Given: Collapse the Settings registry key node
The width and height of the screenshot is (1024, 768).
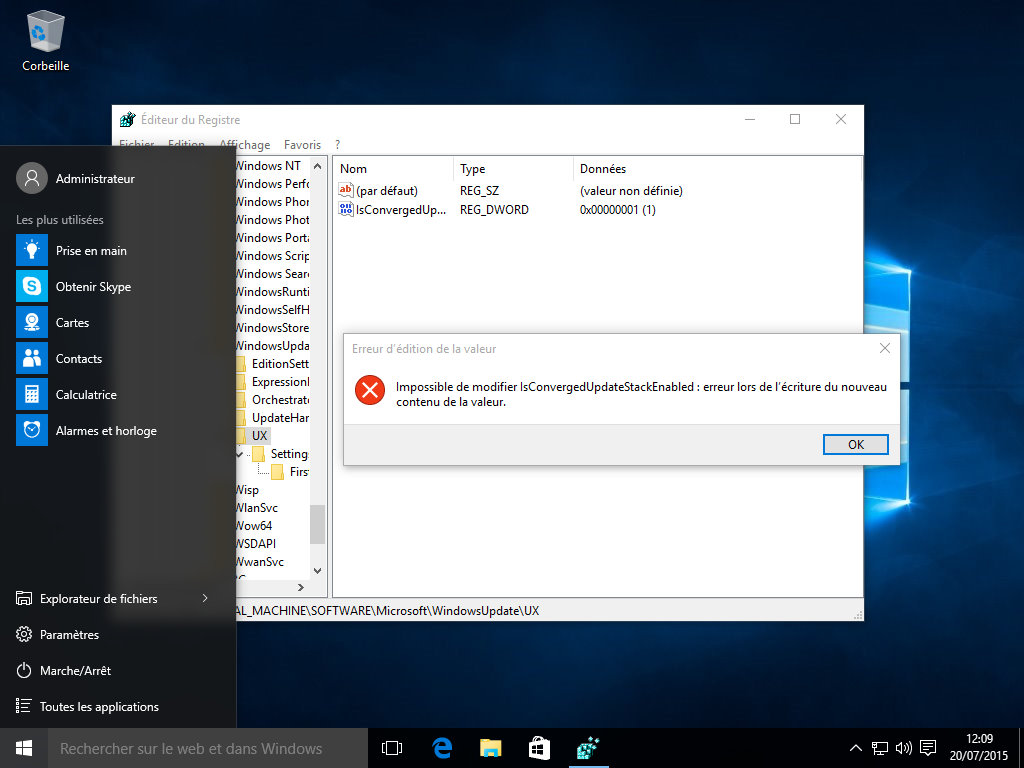Looking at the screenshot, I should click(239, 454).
